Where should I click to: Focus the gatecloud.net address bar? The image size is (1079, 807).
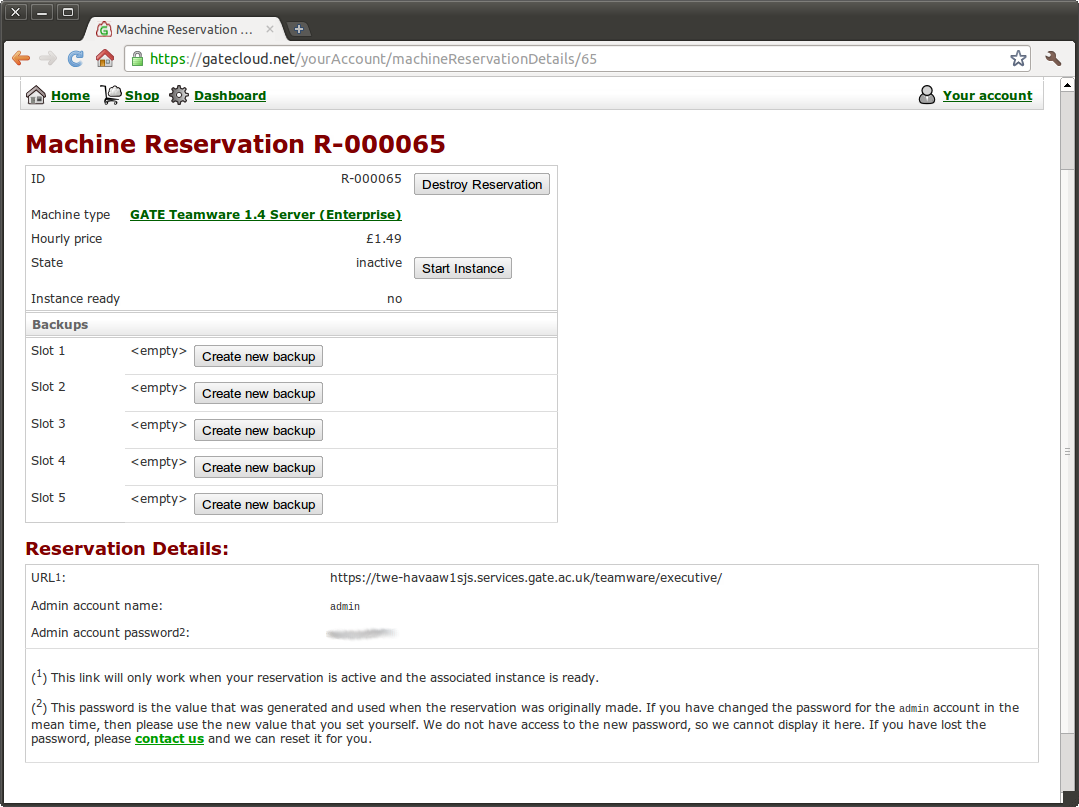coord(577,58)
